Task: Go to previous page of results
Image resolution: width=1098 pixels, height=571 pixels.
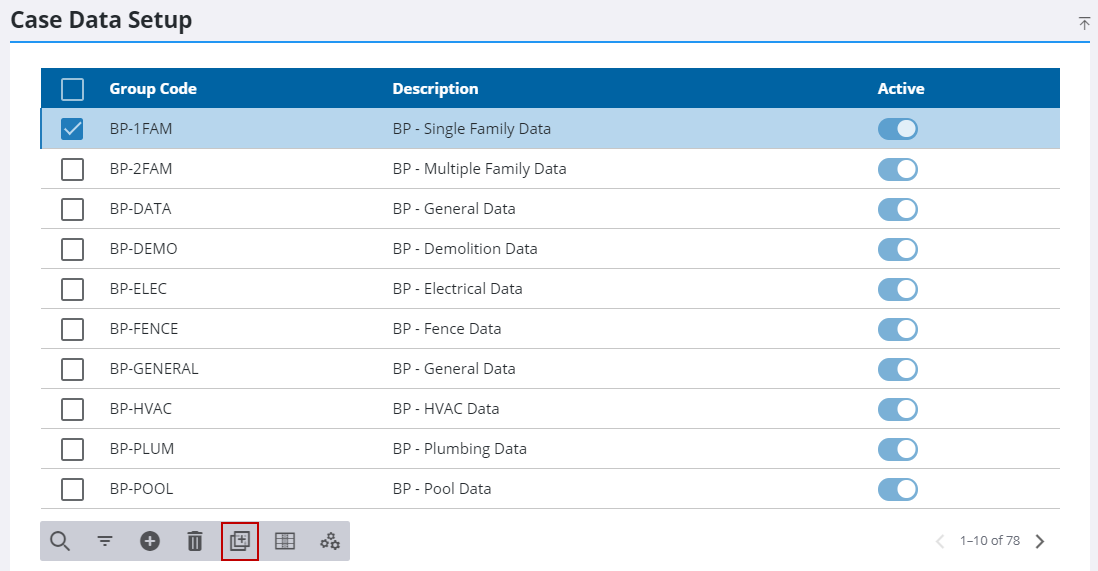Action: [x=940, y=541]
